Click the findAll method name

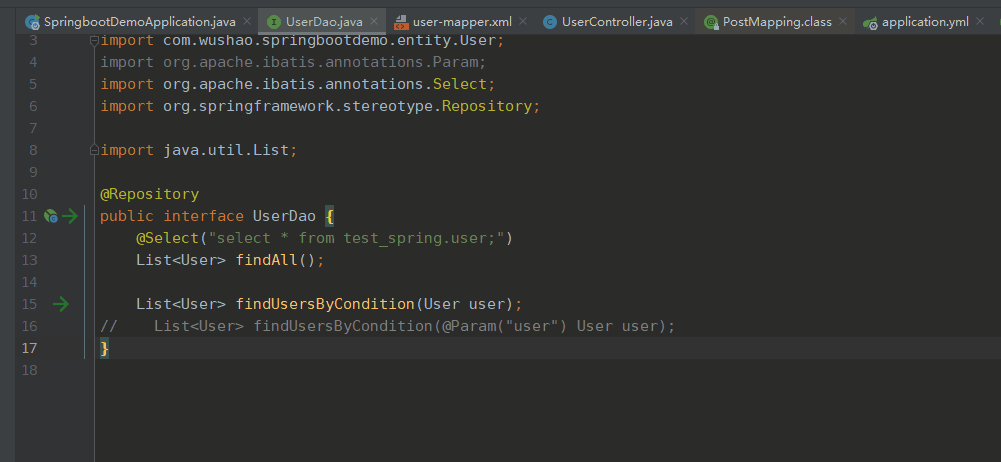(x=266, y=260)
